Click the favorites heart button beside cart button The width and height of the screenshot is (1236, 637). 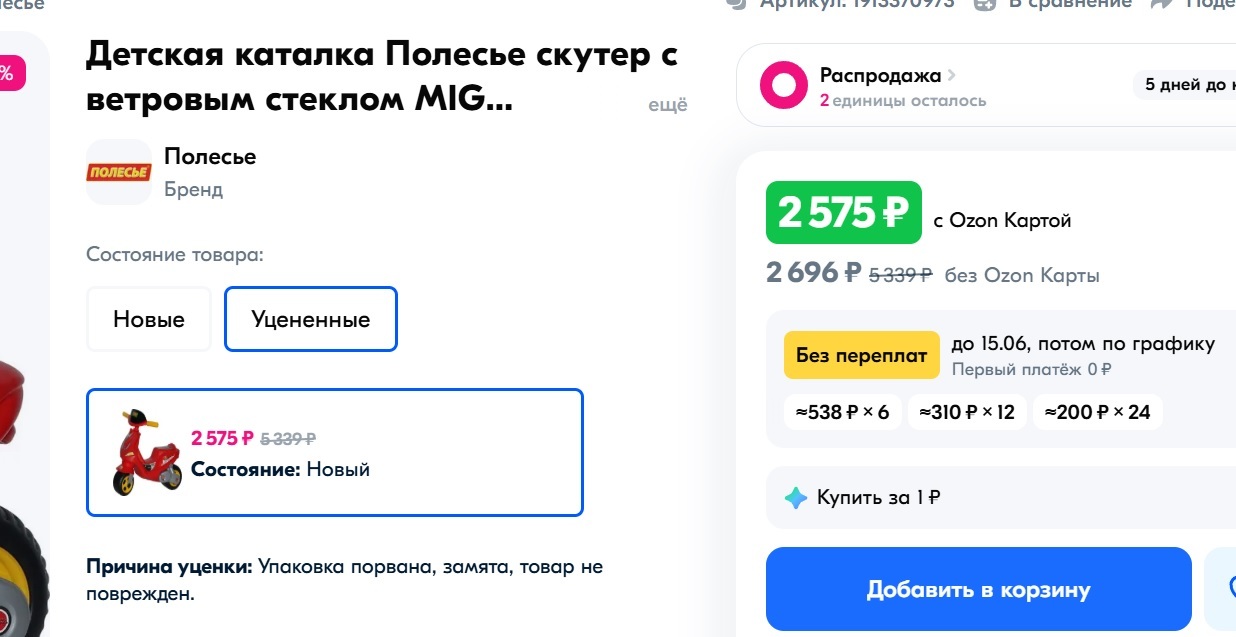click(x=1222, y=589)
